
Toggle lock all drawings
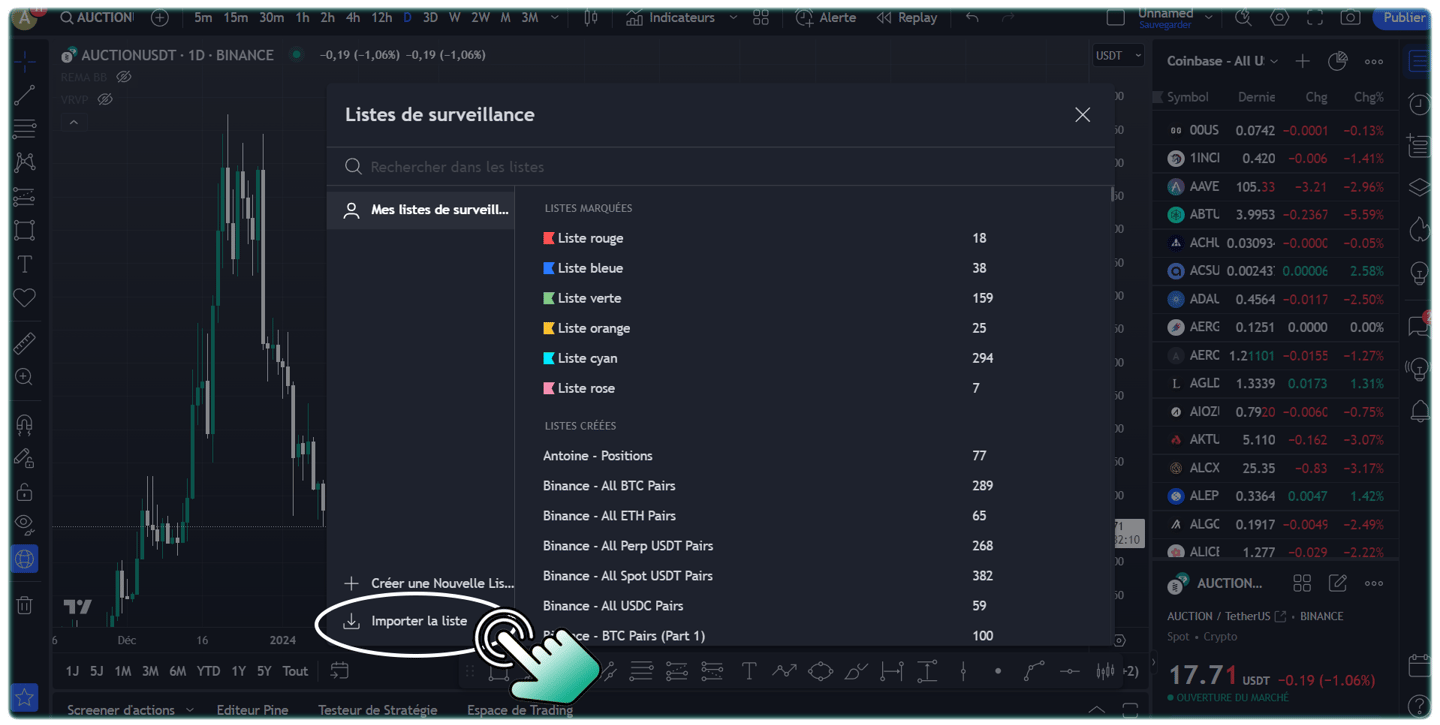tap(25, 491)
